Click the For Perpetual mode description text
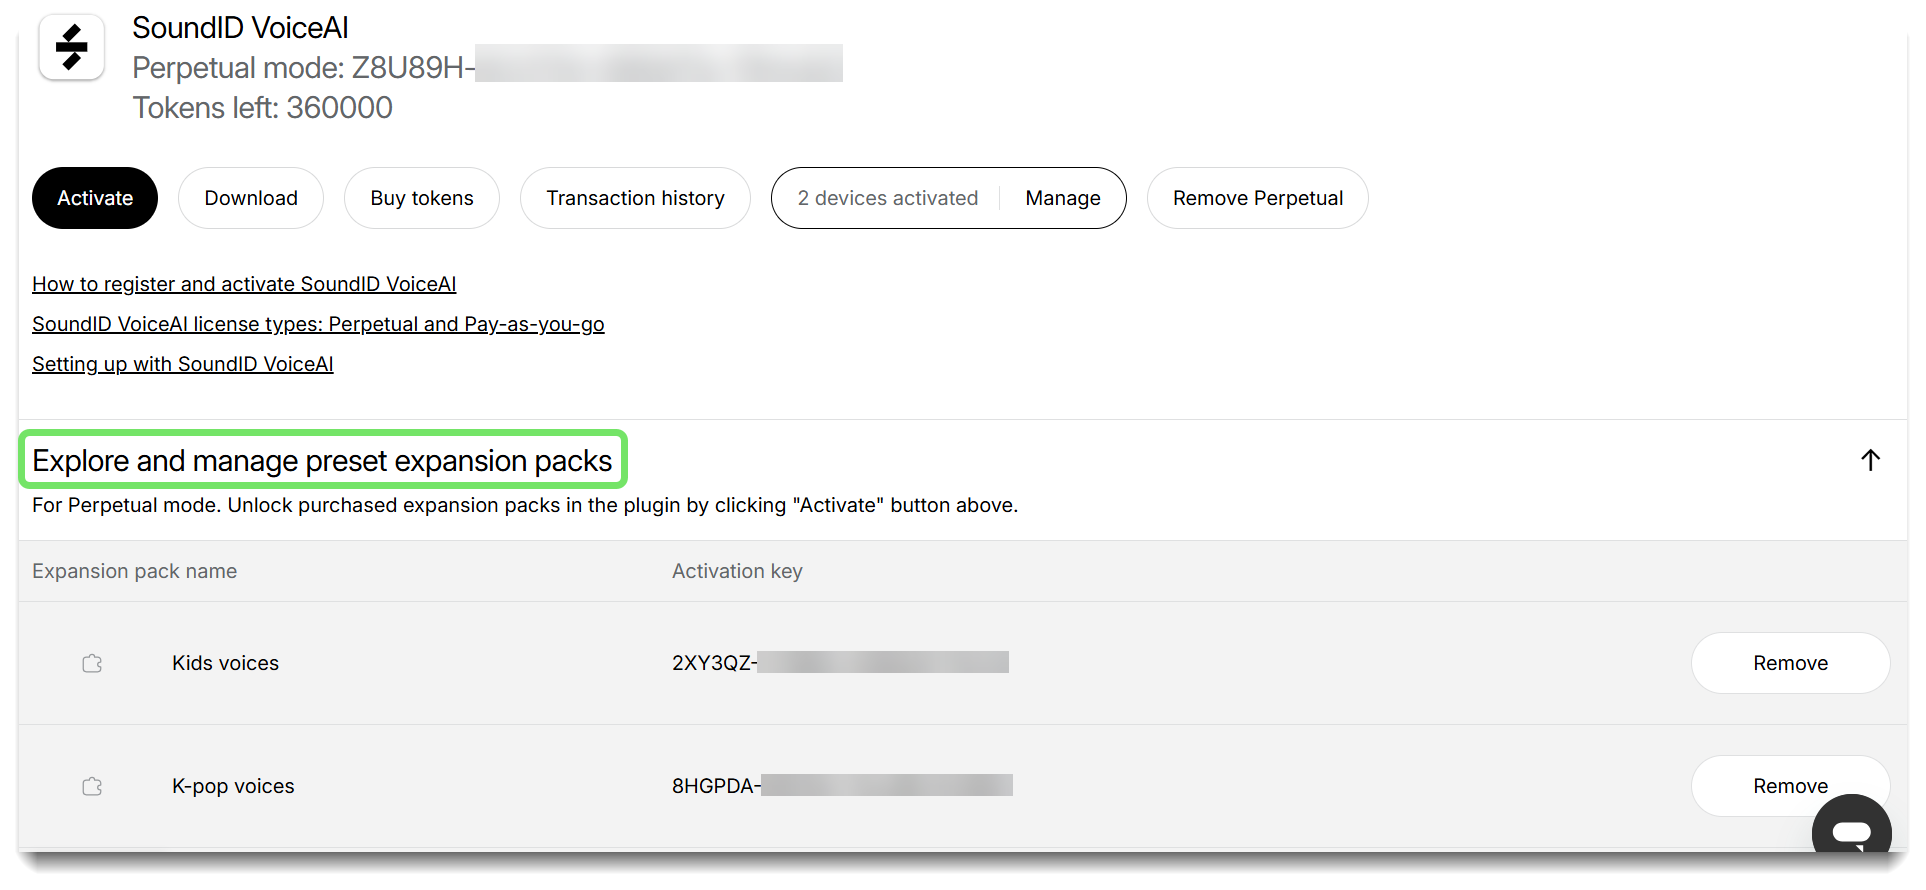1926x890 pixels. 525,505
